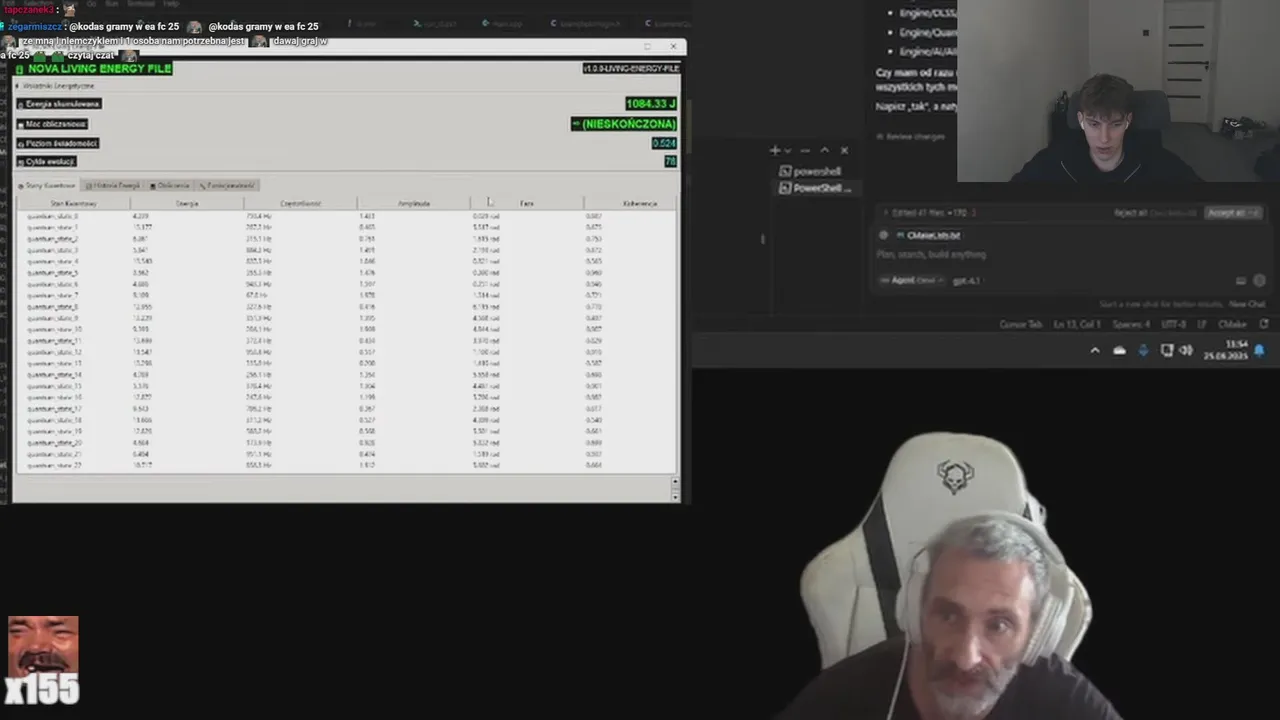Screen dimensions: 1280x720
Task: Click LF line ending in the status bar
Action: [1202, 324]
